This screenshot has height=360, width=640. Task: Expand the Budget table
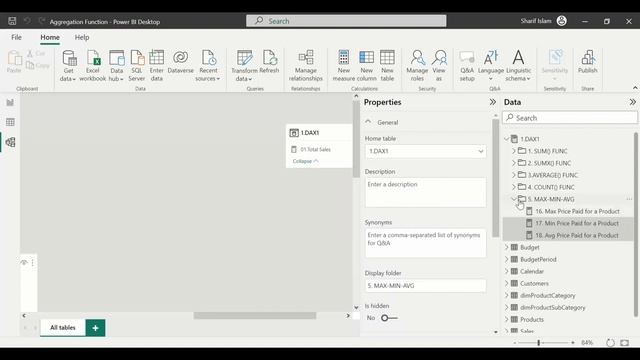coord(507,247)
